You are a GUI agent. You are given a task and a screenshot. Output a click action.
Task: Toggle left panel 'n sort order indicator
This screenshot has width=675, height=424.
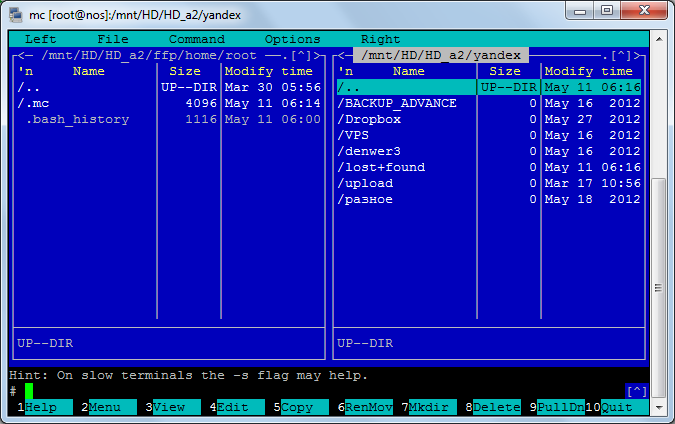tap(25, 71)
